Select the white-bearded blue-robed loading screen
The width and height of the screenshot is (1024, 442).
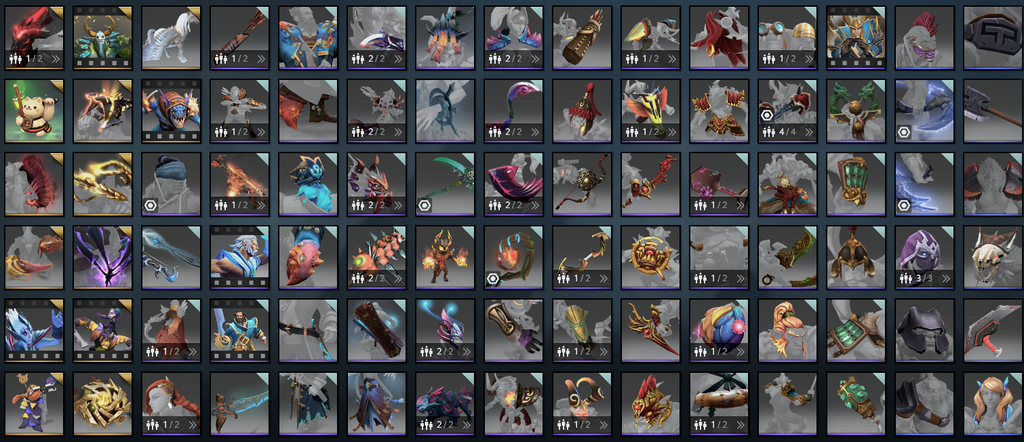click(x=240, y=257)
